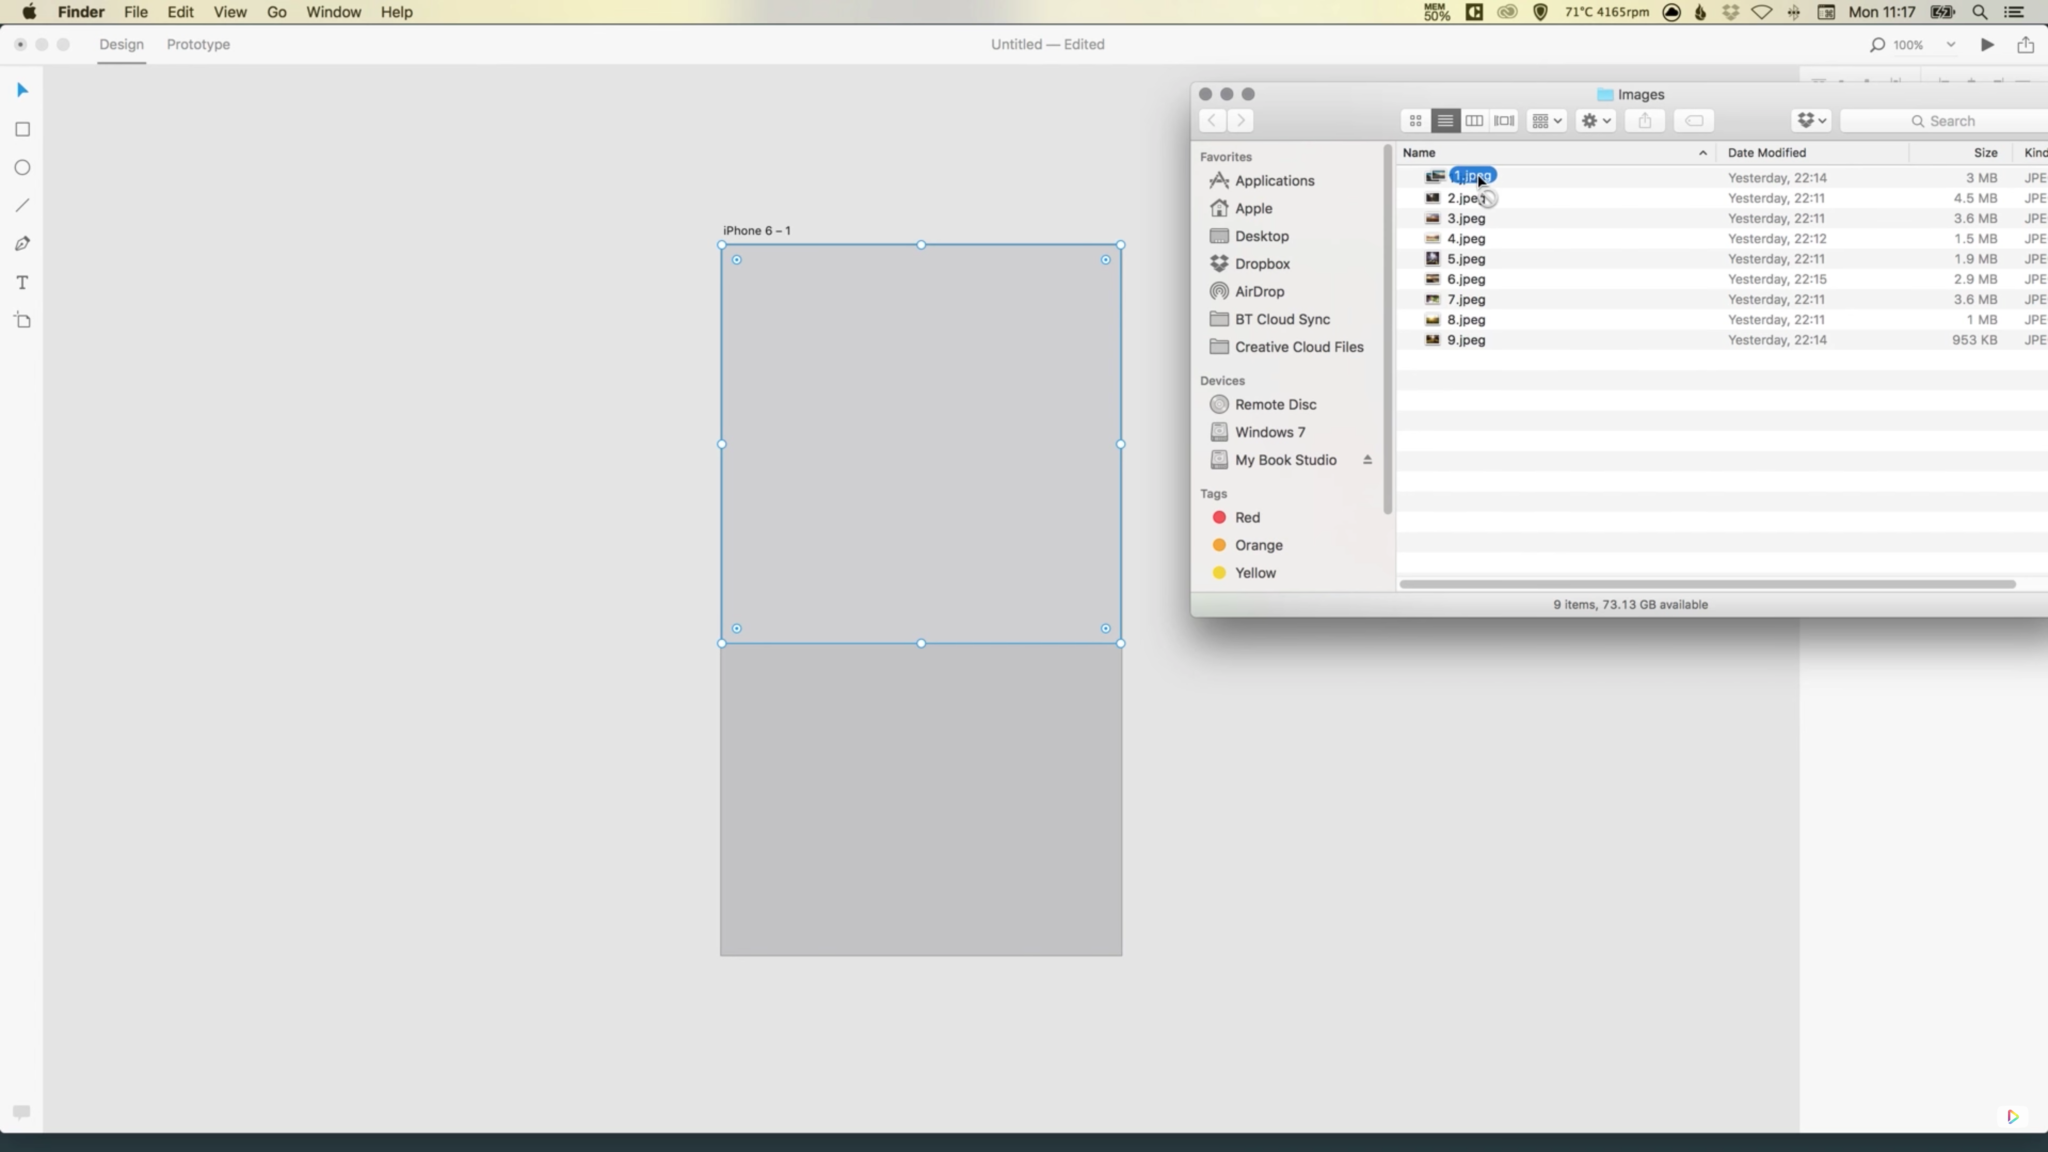The height and width of the screenshot is (1152, 2048).
Task: Select the Vector pen tool
Action: (20, 243)
